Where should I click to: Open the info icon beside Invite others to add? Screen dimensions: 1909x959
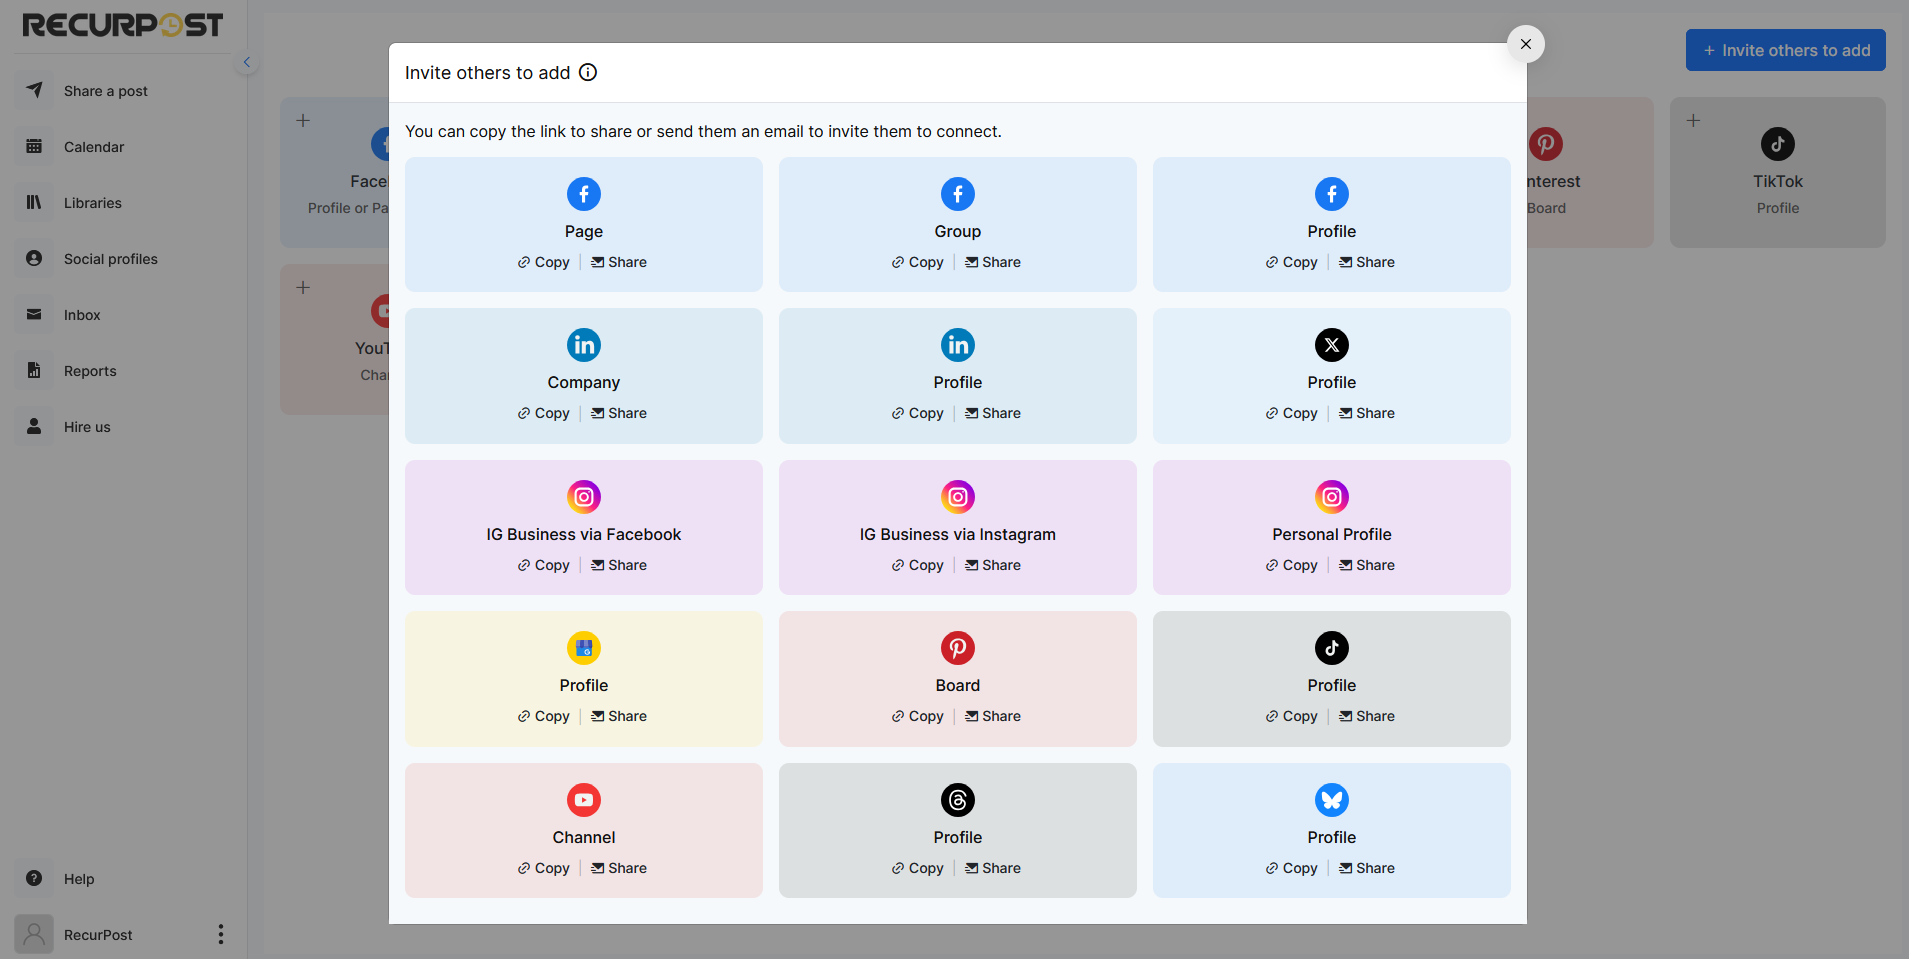tap(588, 72)
